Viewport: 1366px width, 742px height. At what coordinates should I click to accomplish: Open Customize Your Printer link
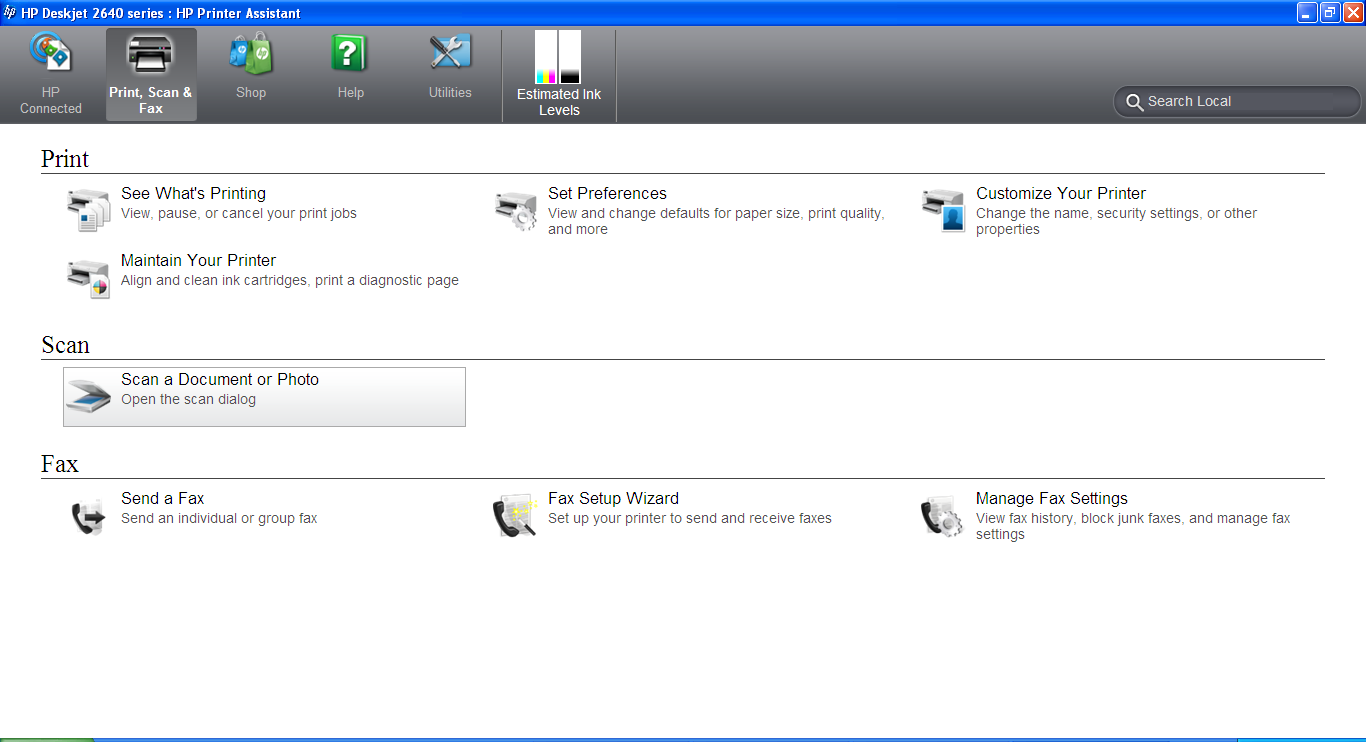[x=1061, y=194]
